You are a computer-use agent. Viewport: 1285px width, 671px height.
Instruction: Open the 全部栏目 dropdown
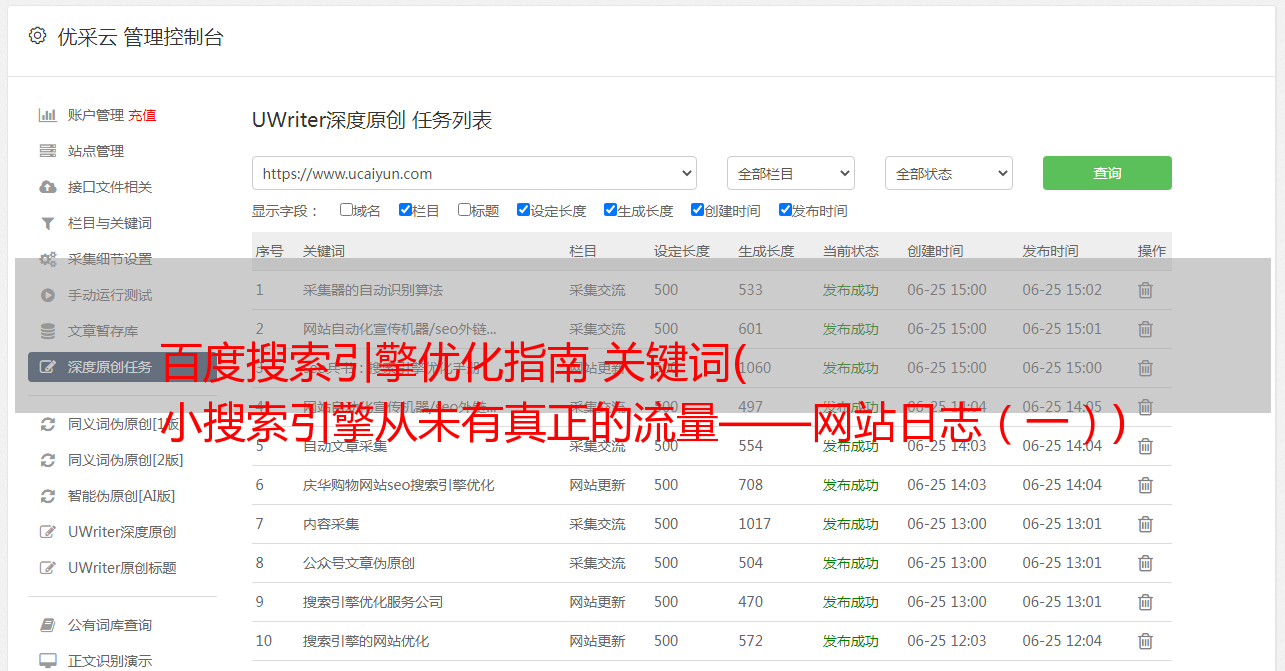click(x=791, y=173)
